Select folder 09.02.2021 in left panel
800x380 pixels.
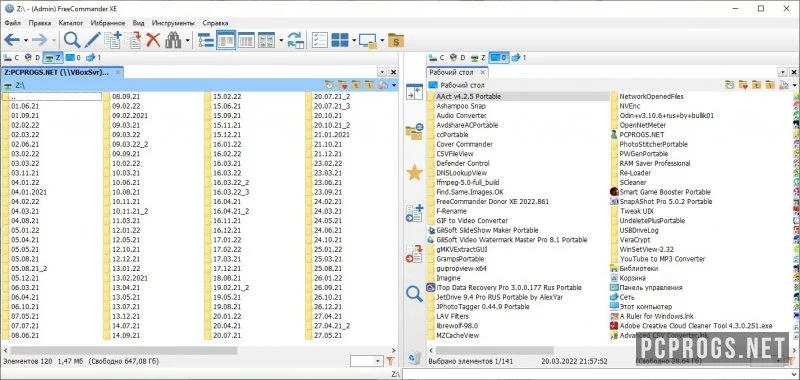click(x=126, y=116)
